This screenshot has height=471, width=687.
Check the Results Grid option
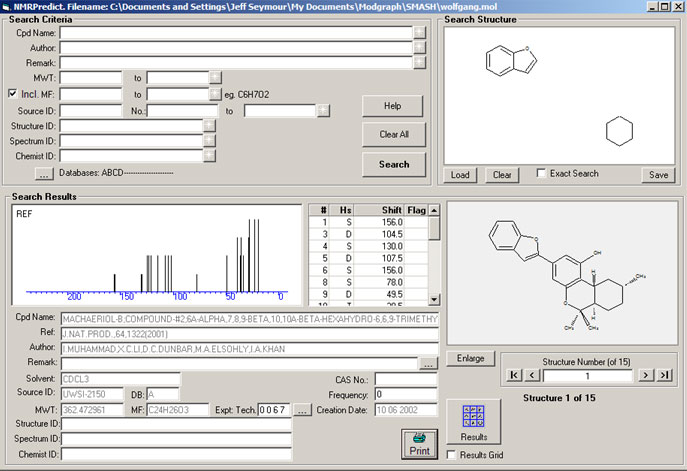(x=452, y=455)
